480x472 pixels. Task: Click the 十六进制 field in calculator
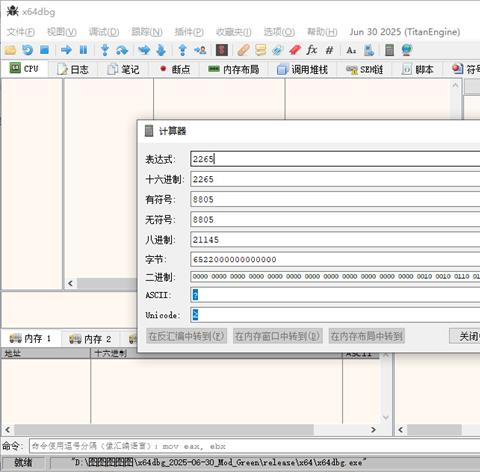pos(335,179)
